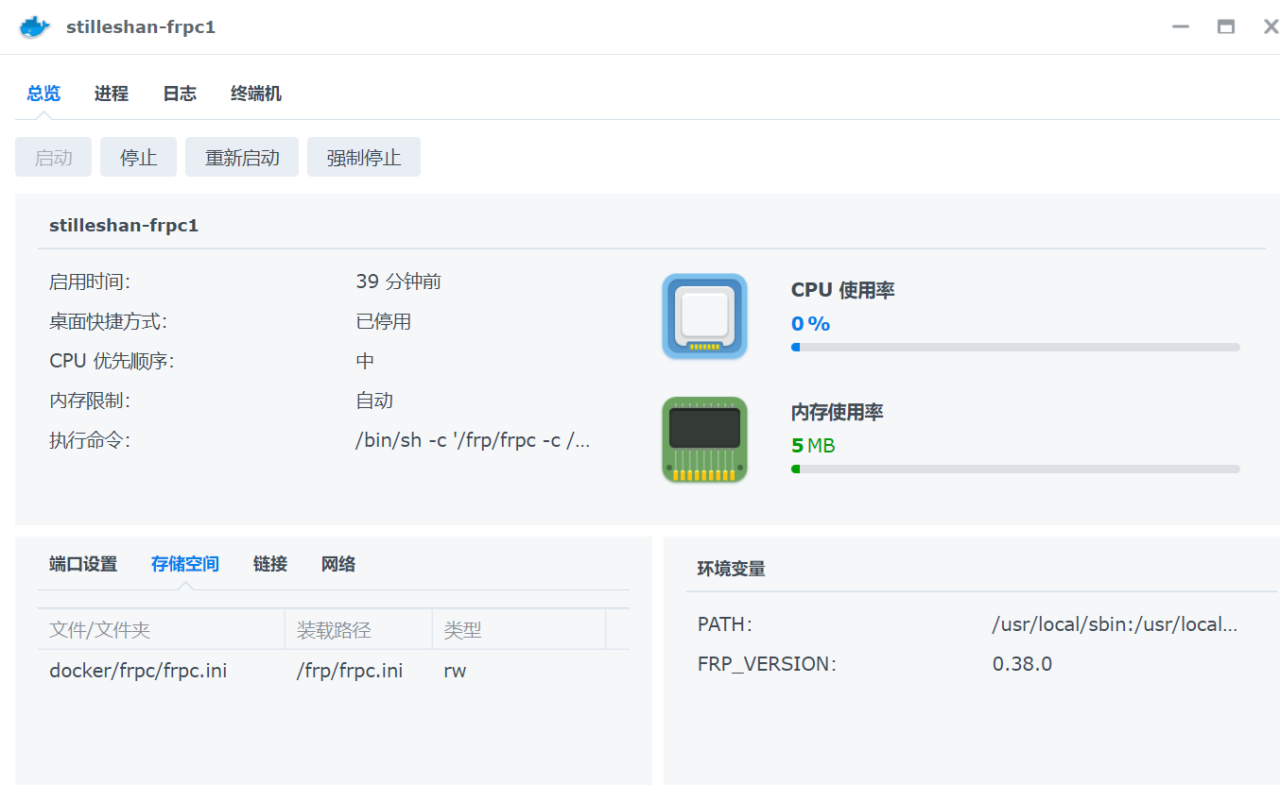
Task: Click the 内存使用率 label
Action: 836,412
